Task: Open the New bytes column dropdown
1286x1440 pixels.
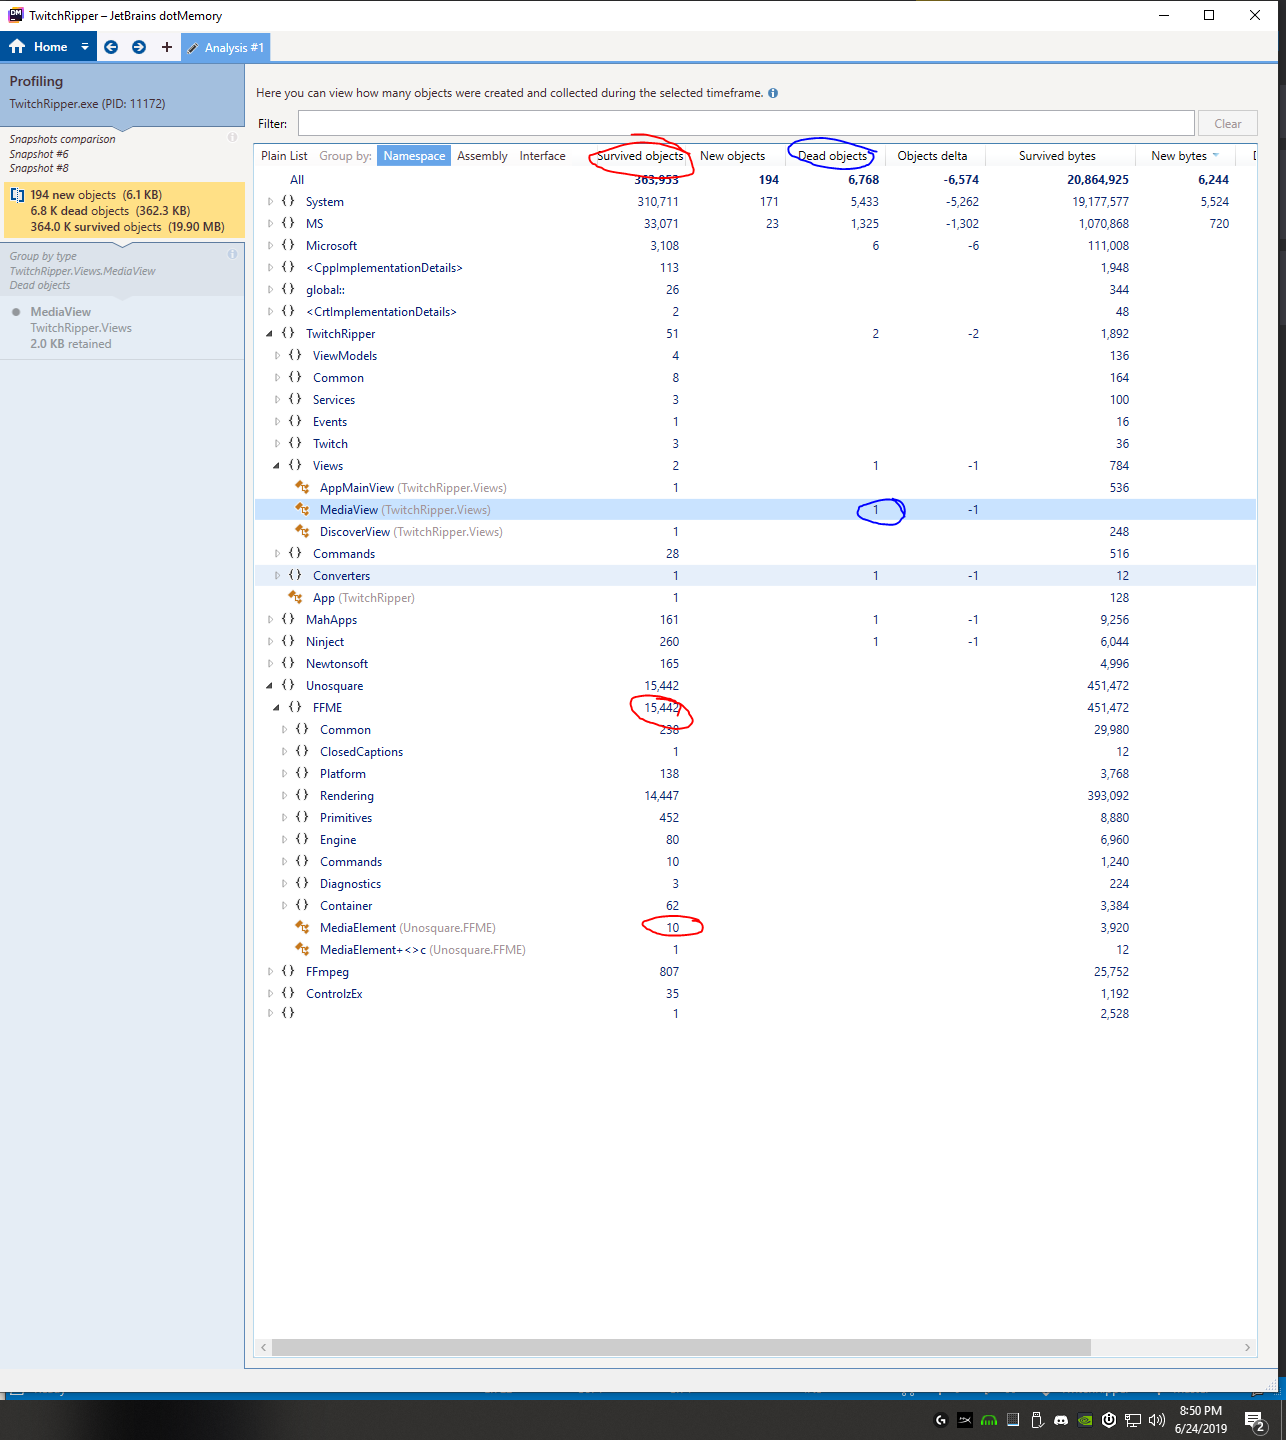Action: click(1217, 155)
